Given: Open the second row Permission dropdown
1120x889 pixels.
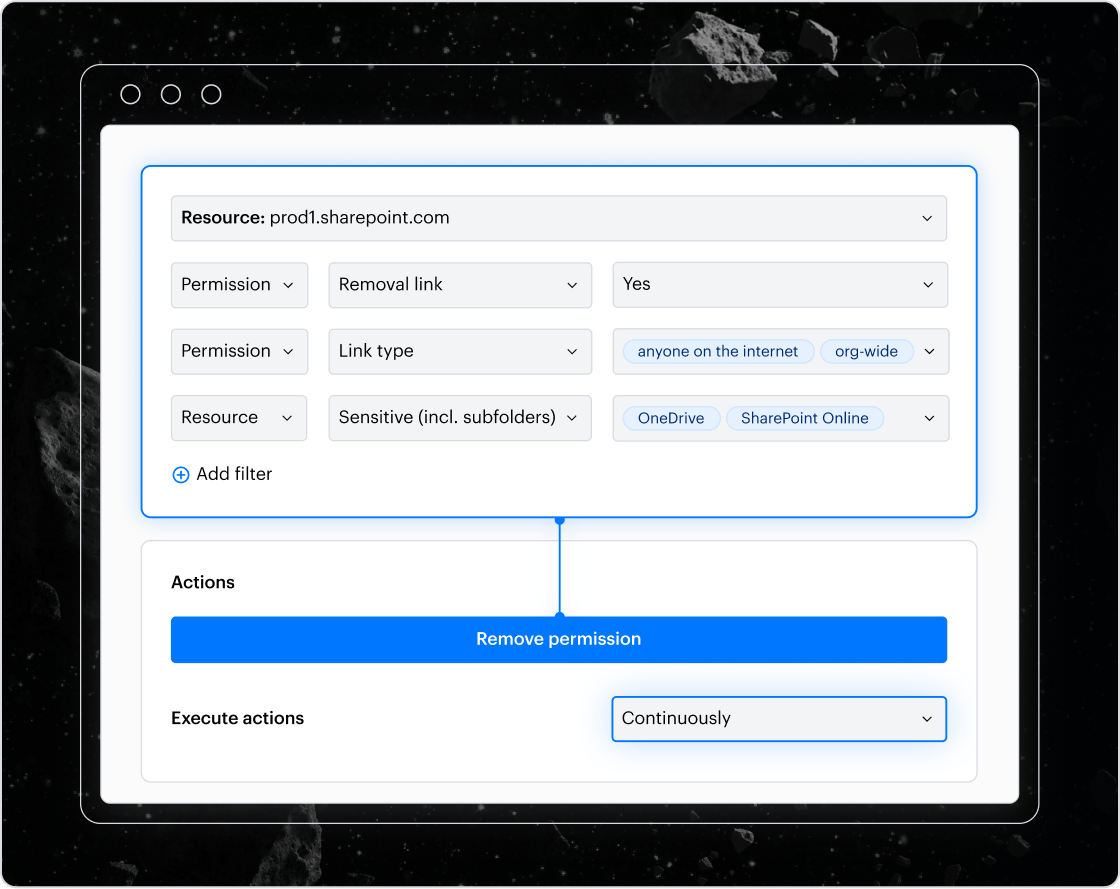Looking at the screenshot, I should tap(238, 351).
